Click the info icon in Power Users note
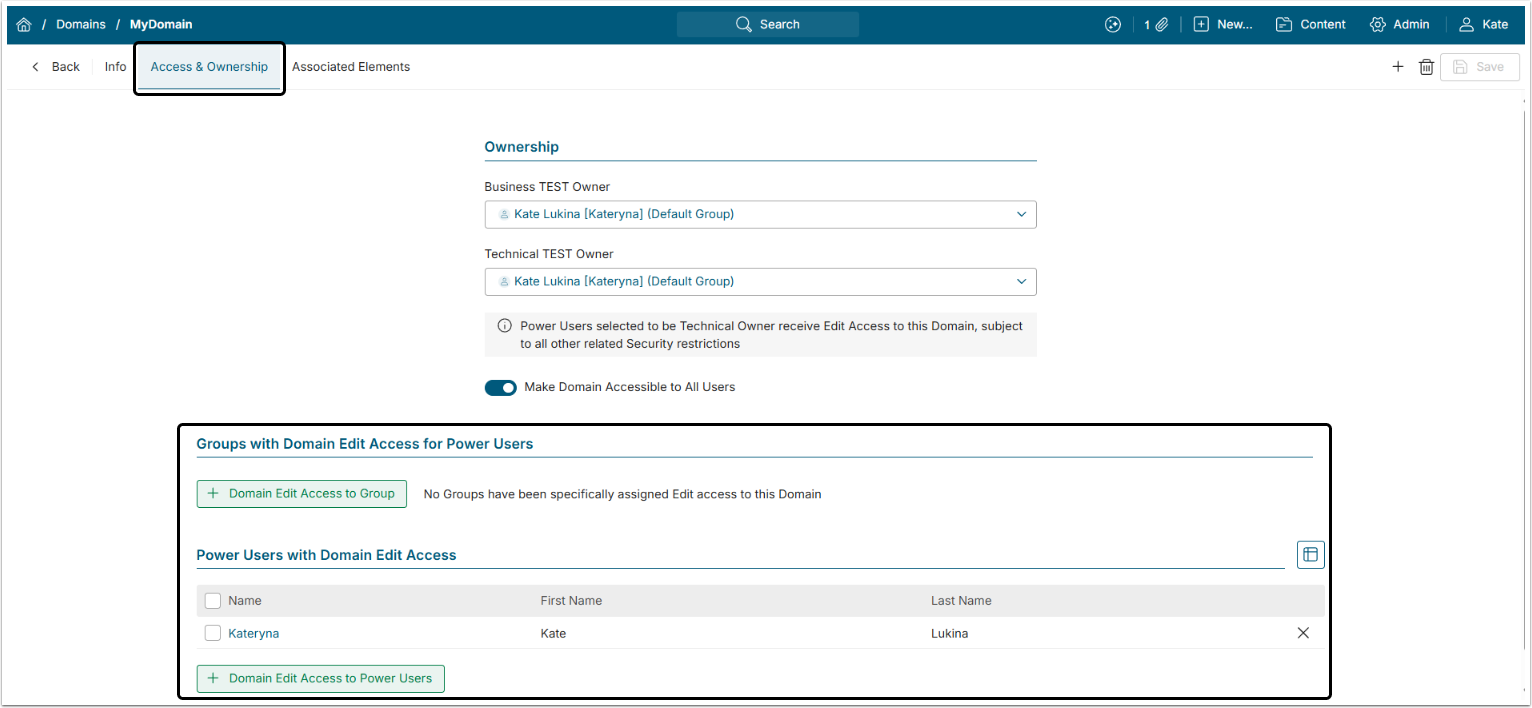This screenshot has height=708, width=1532. pos(505,326)
